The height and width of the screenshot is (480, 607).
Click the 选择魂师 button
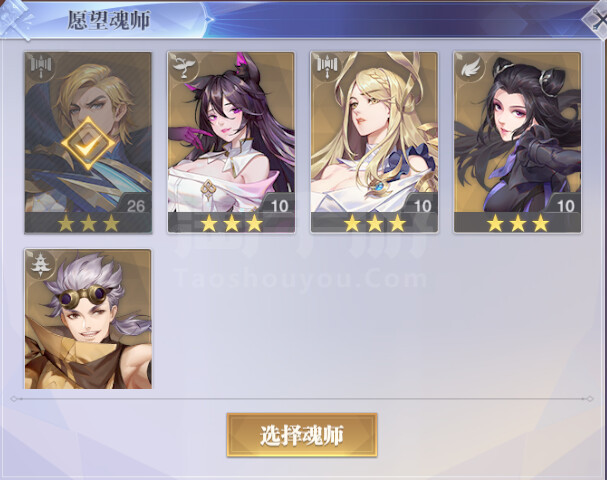(x=302, y=435)
